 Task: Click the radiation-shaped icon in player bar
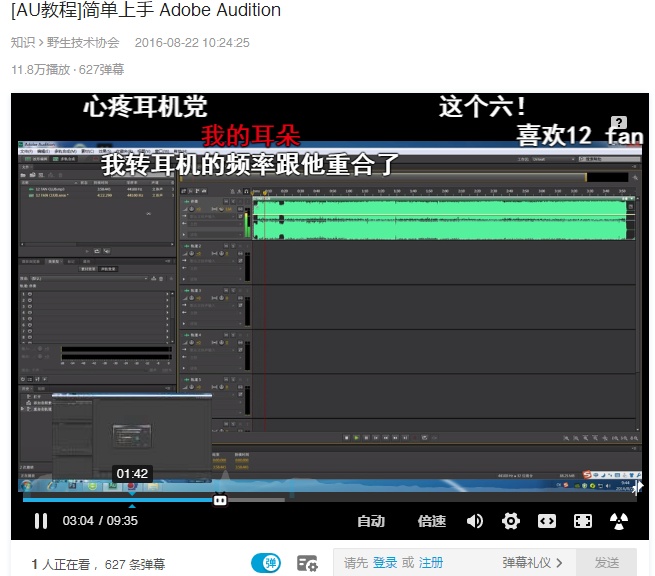619,521
